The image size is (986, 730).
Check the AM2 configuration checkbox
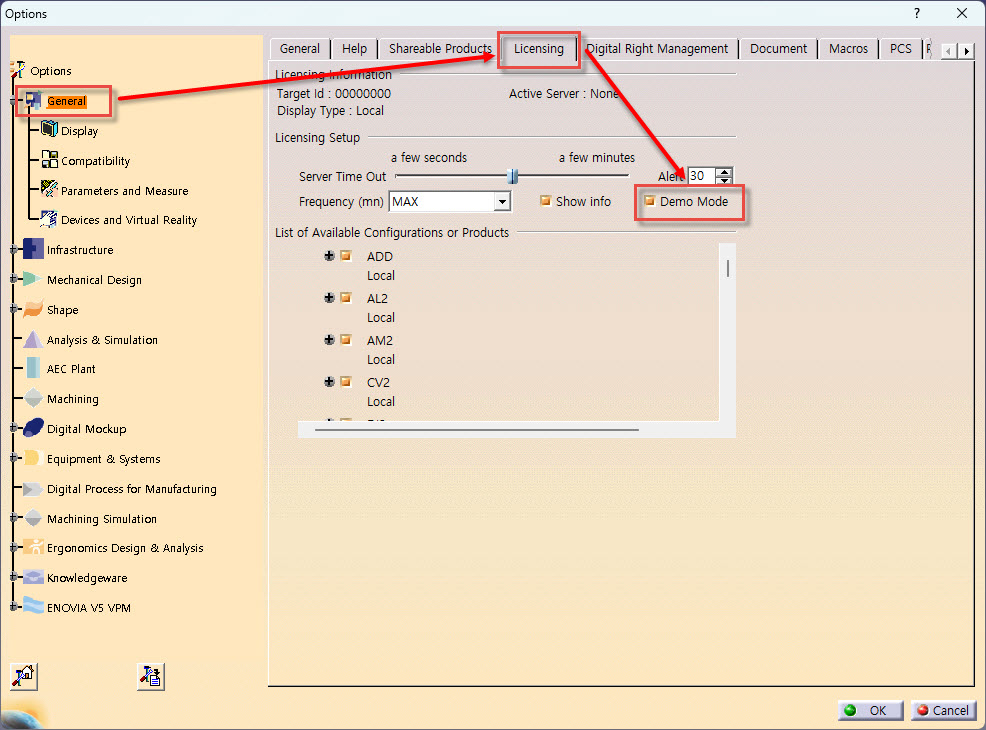tap(346, 340)
